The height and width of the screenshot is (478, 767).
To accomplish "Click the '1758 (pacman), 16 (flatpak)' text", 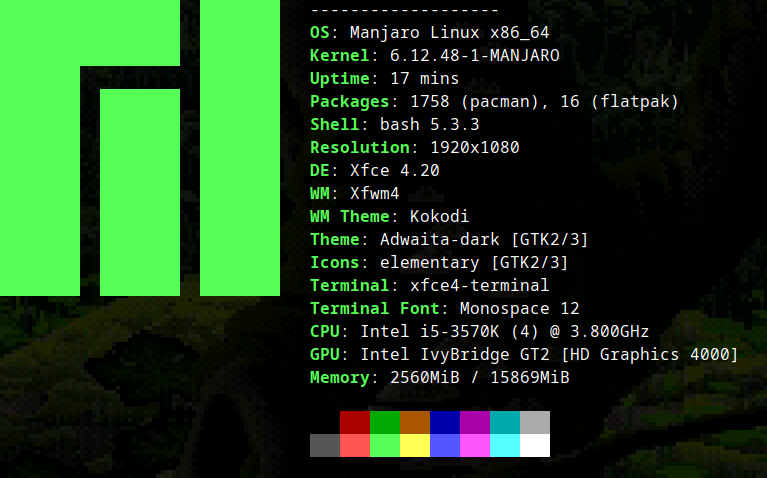I will point(544,102).
